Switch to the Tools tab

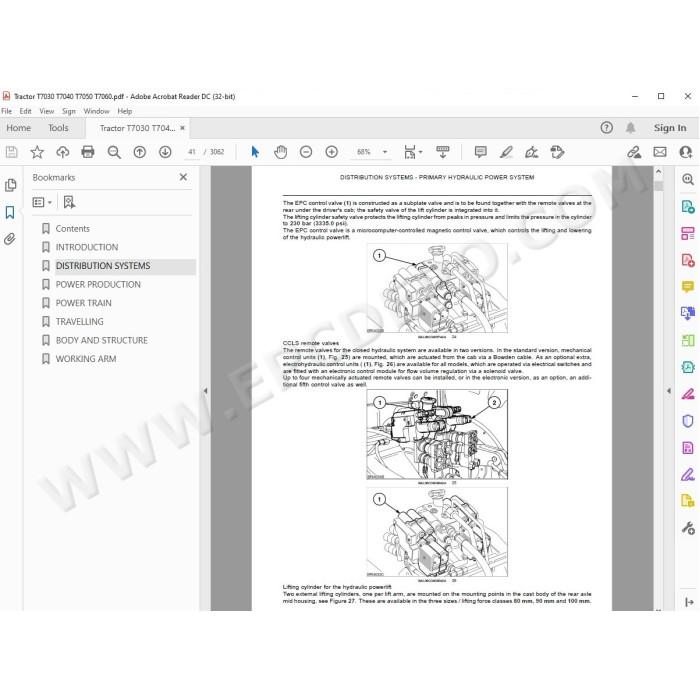[x=58, y=128]
